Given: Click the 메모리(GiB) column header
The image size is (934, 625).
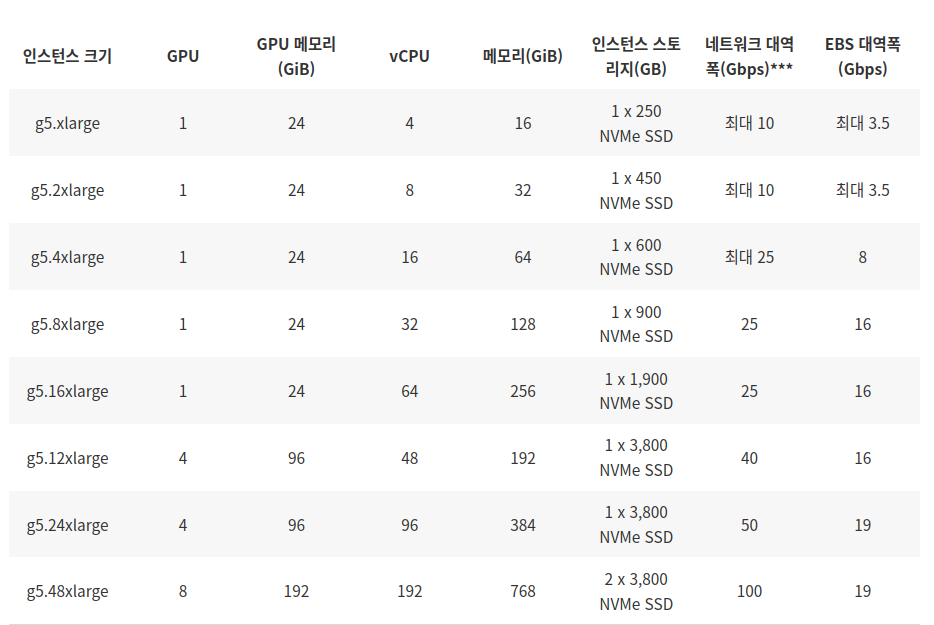Looking at the screenshot, I should pos(522,56).
